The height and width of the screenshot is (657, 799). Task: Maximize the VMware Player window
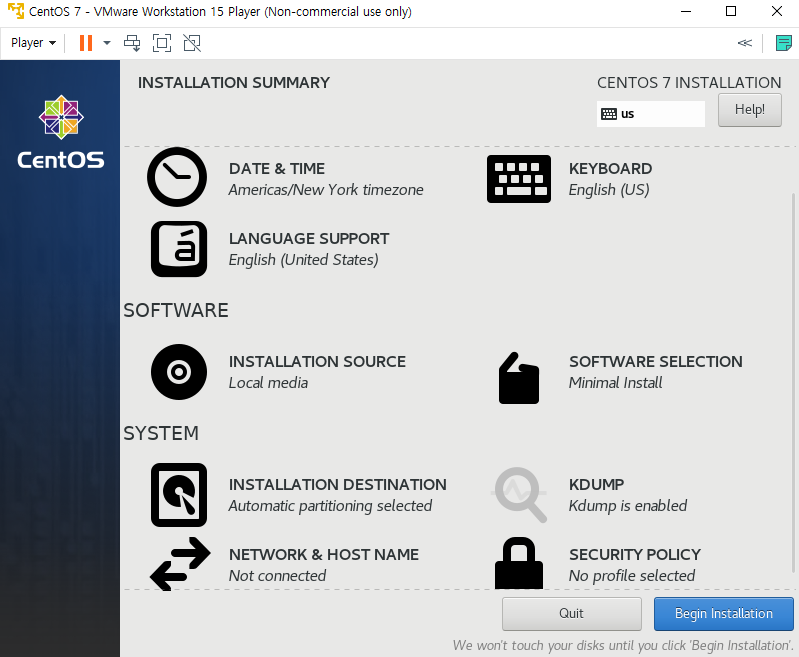(731, 11)
